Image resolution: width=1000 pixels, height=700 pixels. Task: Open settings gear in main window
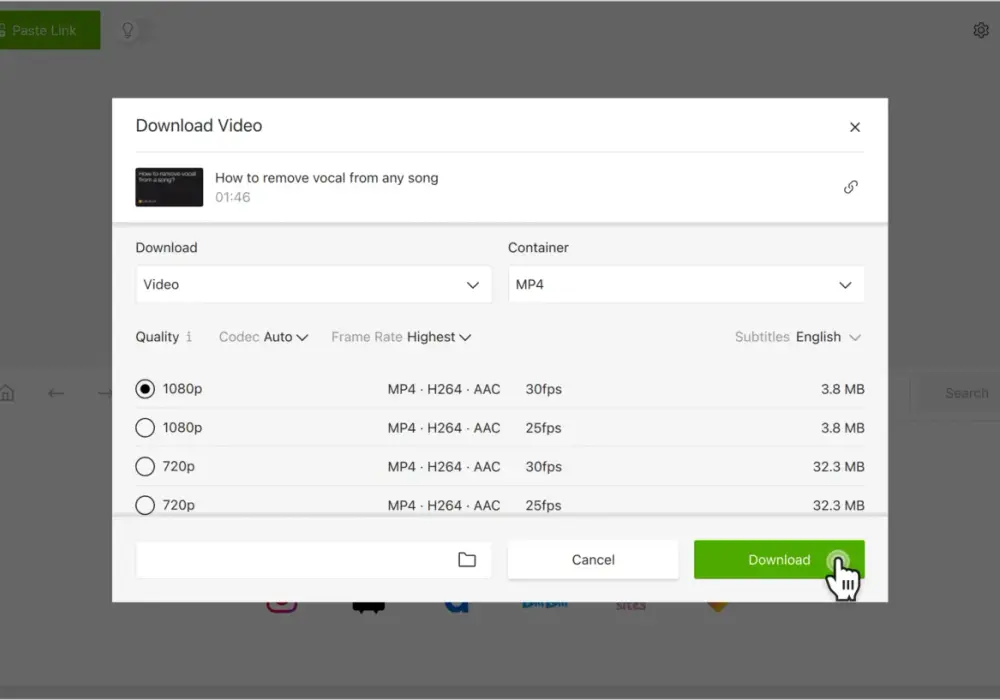click(981, 30)
